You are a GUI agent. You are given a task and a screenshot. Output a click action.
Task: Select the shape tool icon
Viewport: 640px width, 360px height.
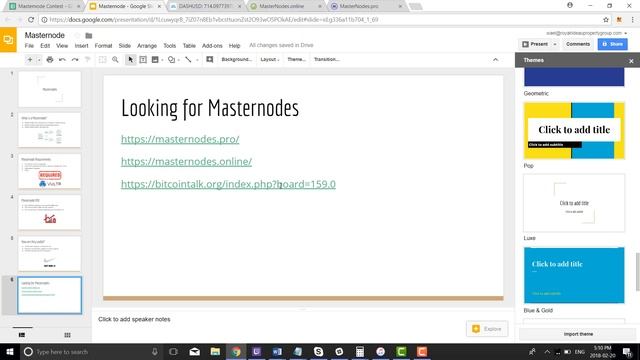coord(172,60)
